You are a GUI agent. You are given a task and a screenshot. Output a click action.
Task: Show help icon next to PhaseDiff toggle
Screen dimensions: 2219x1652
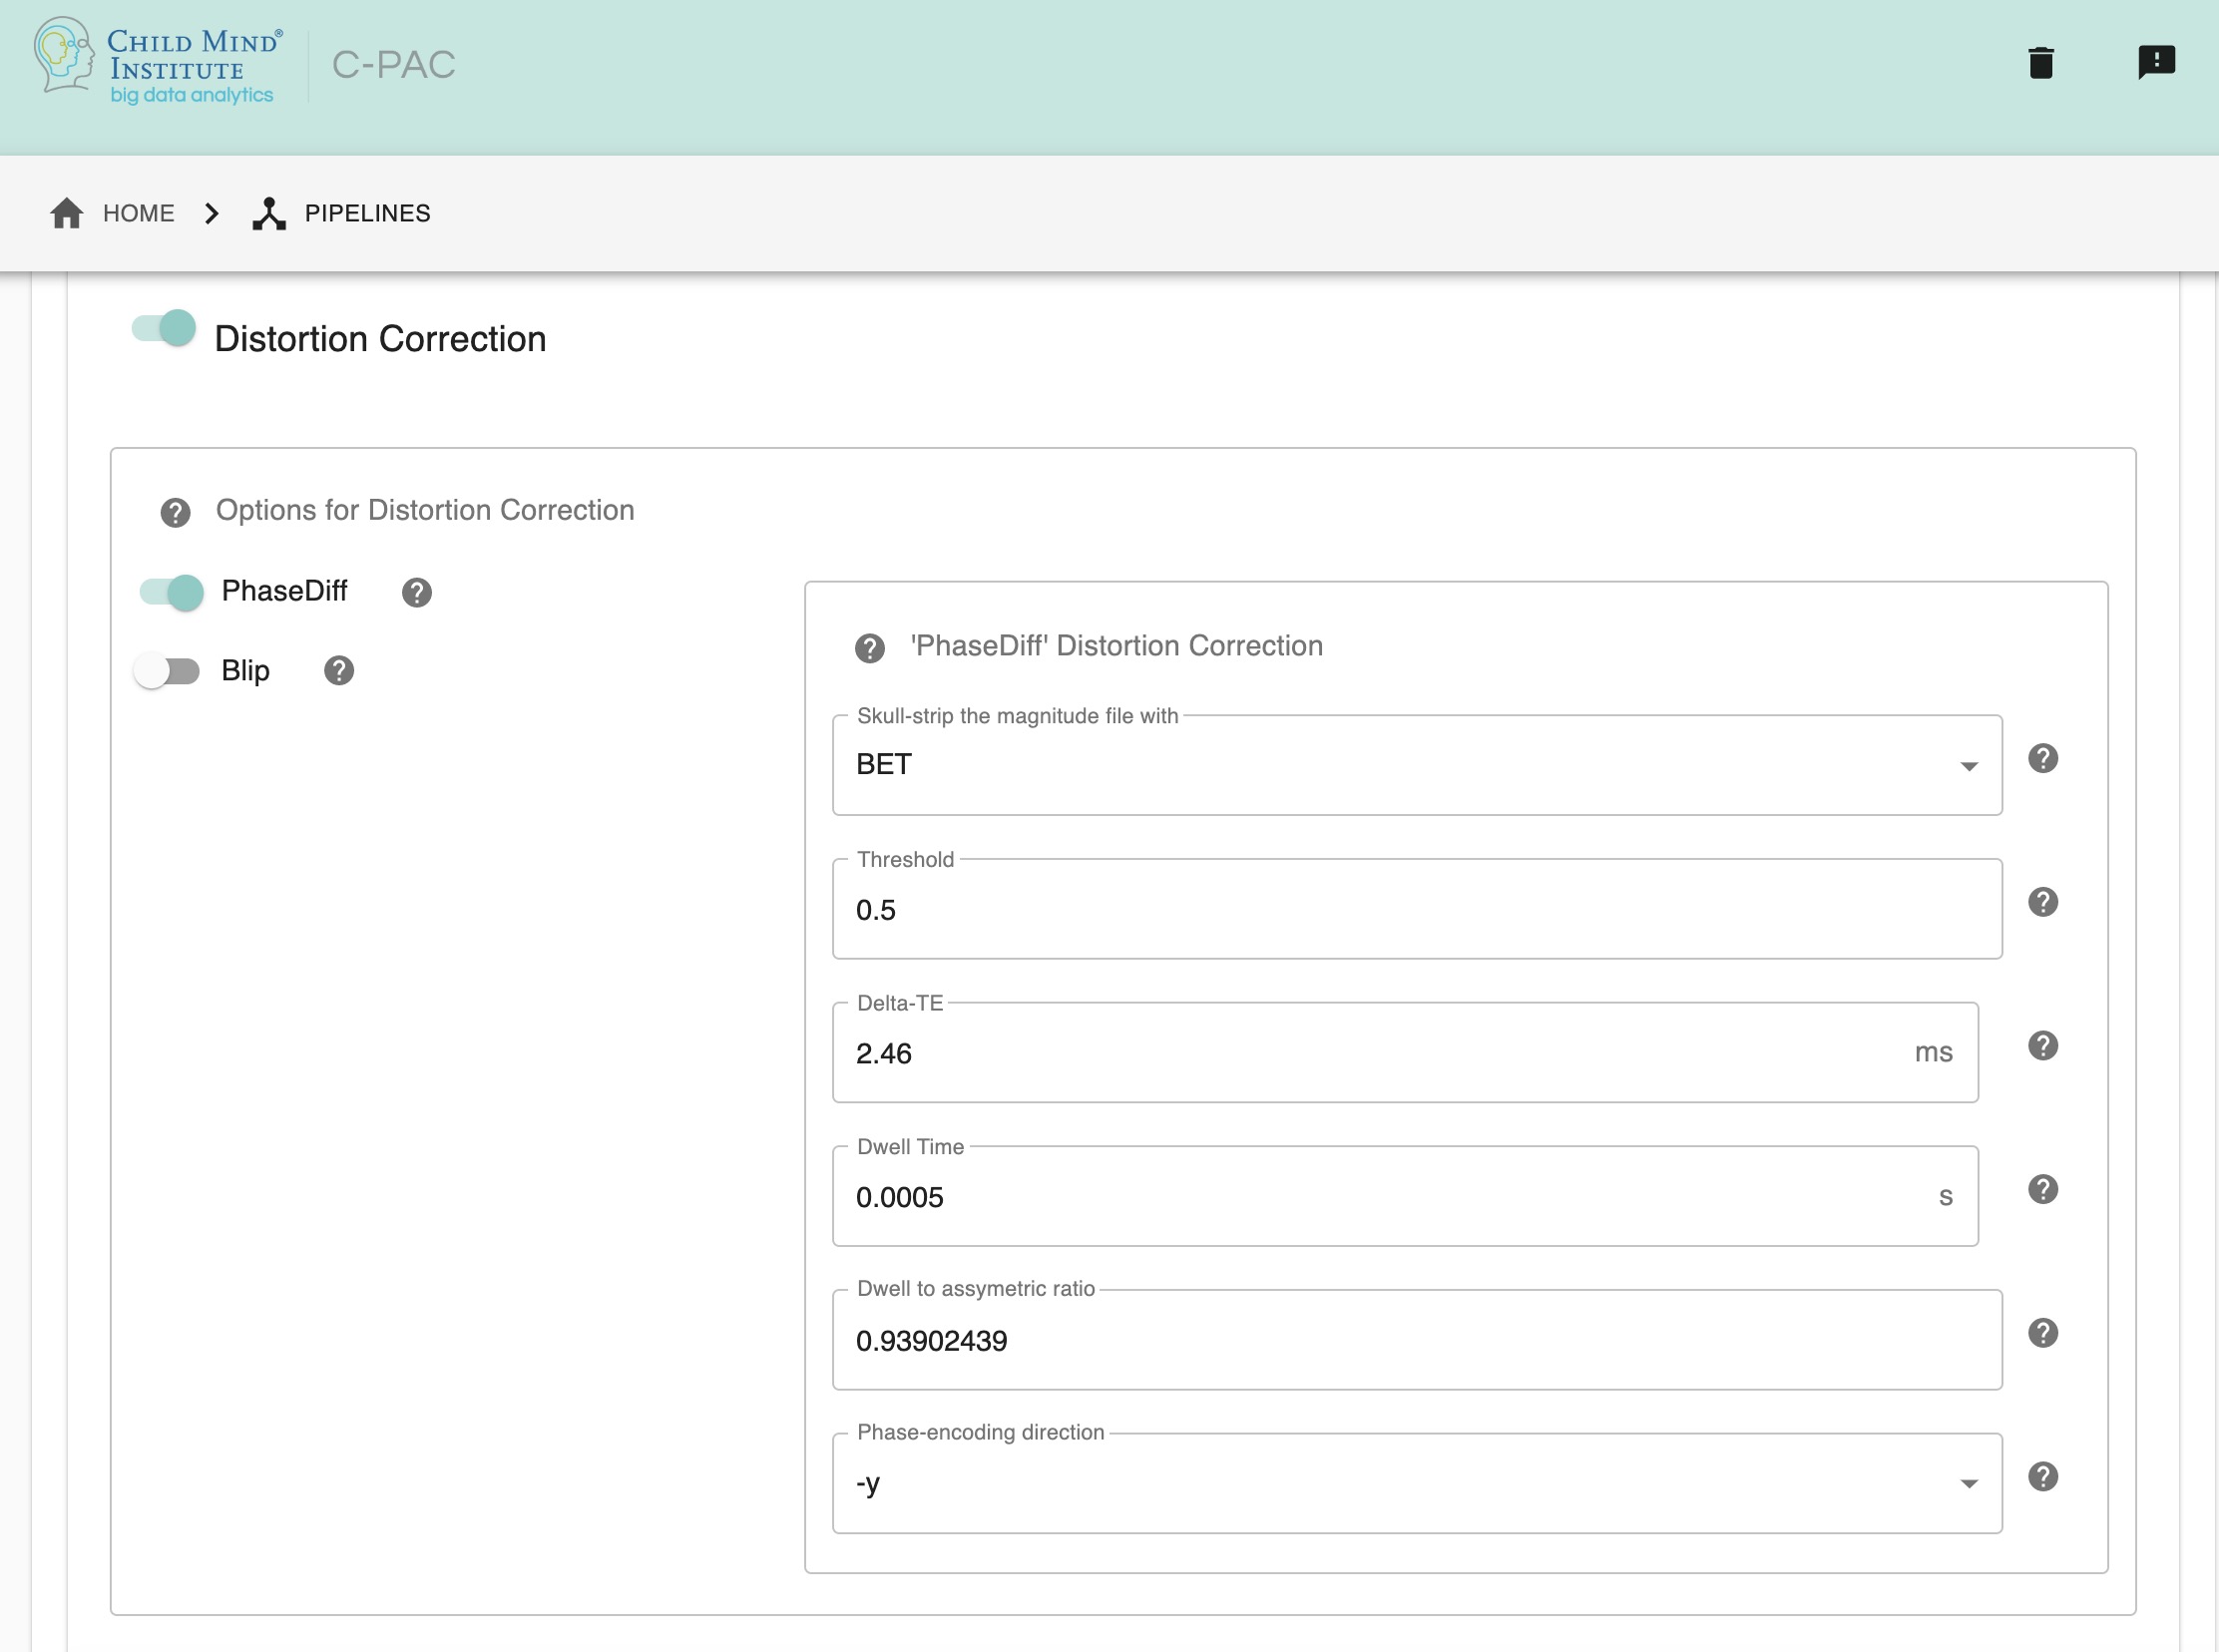[x=416, y=593]
